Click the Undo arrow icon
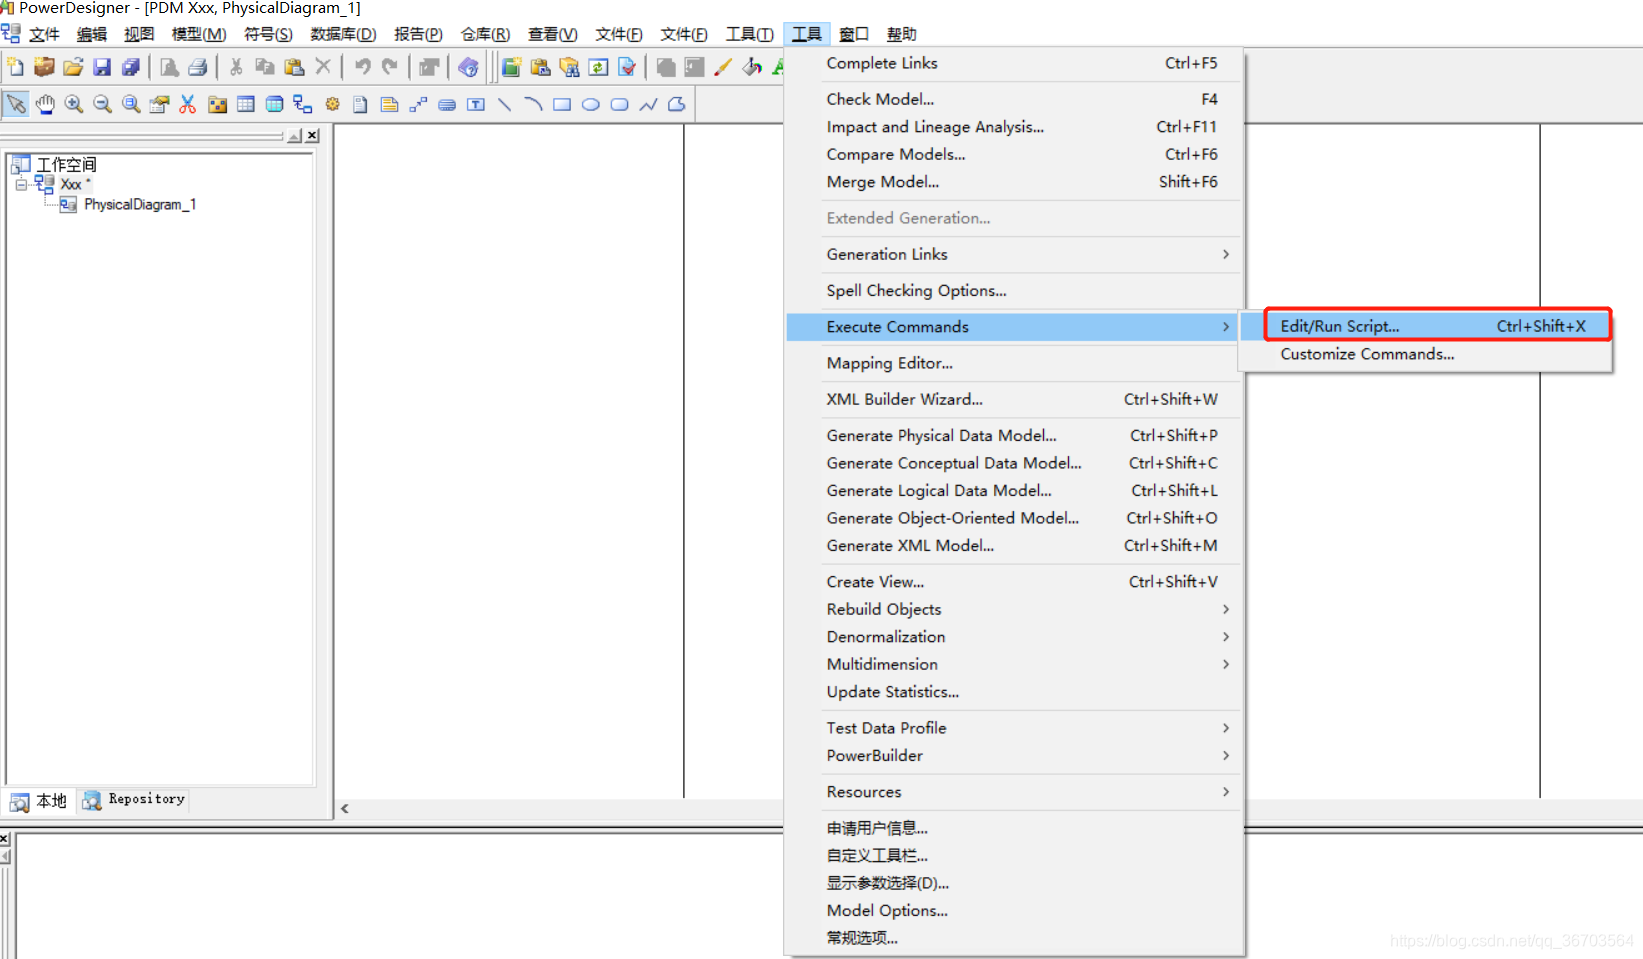 [x=362, y=67]
